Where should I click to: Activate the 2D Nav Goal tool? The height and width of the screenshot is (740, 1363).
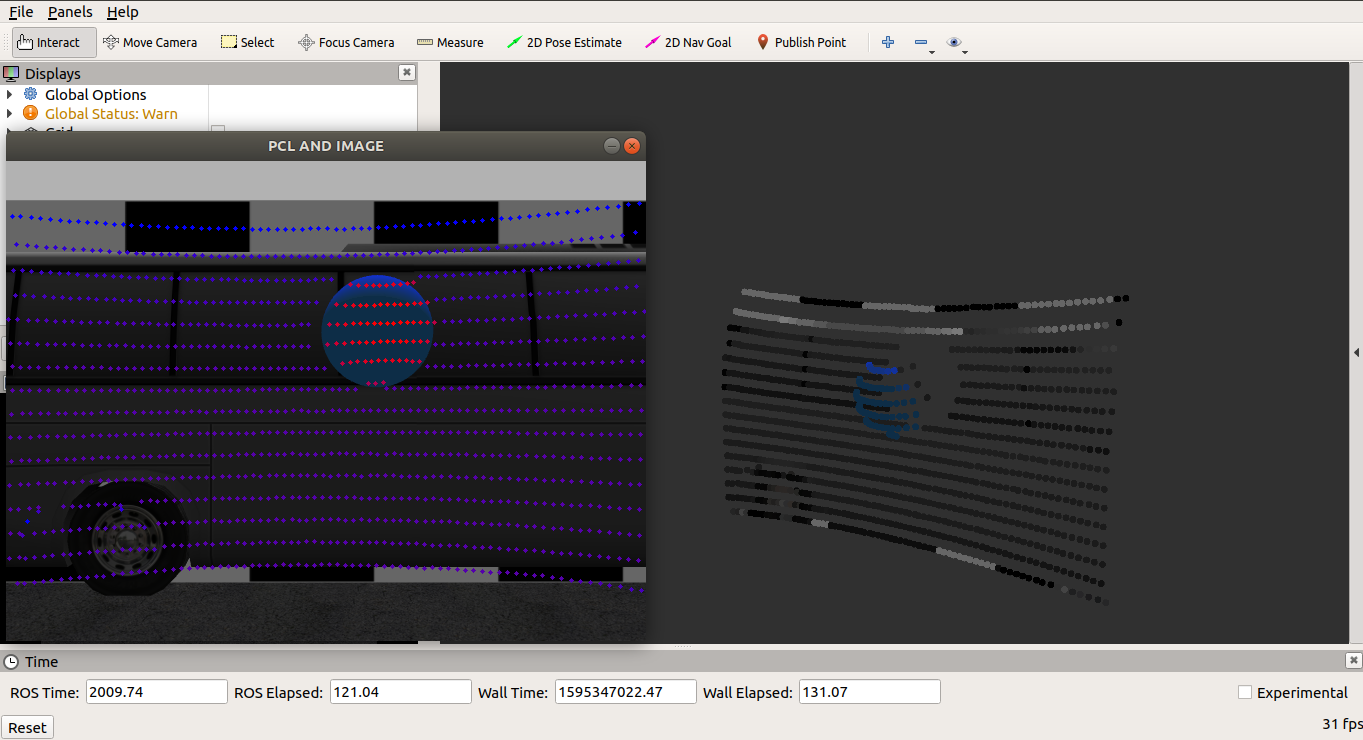[x=688, y=42]
